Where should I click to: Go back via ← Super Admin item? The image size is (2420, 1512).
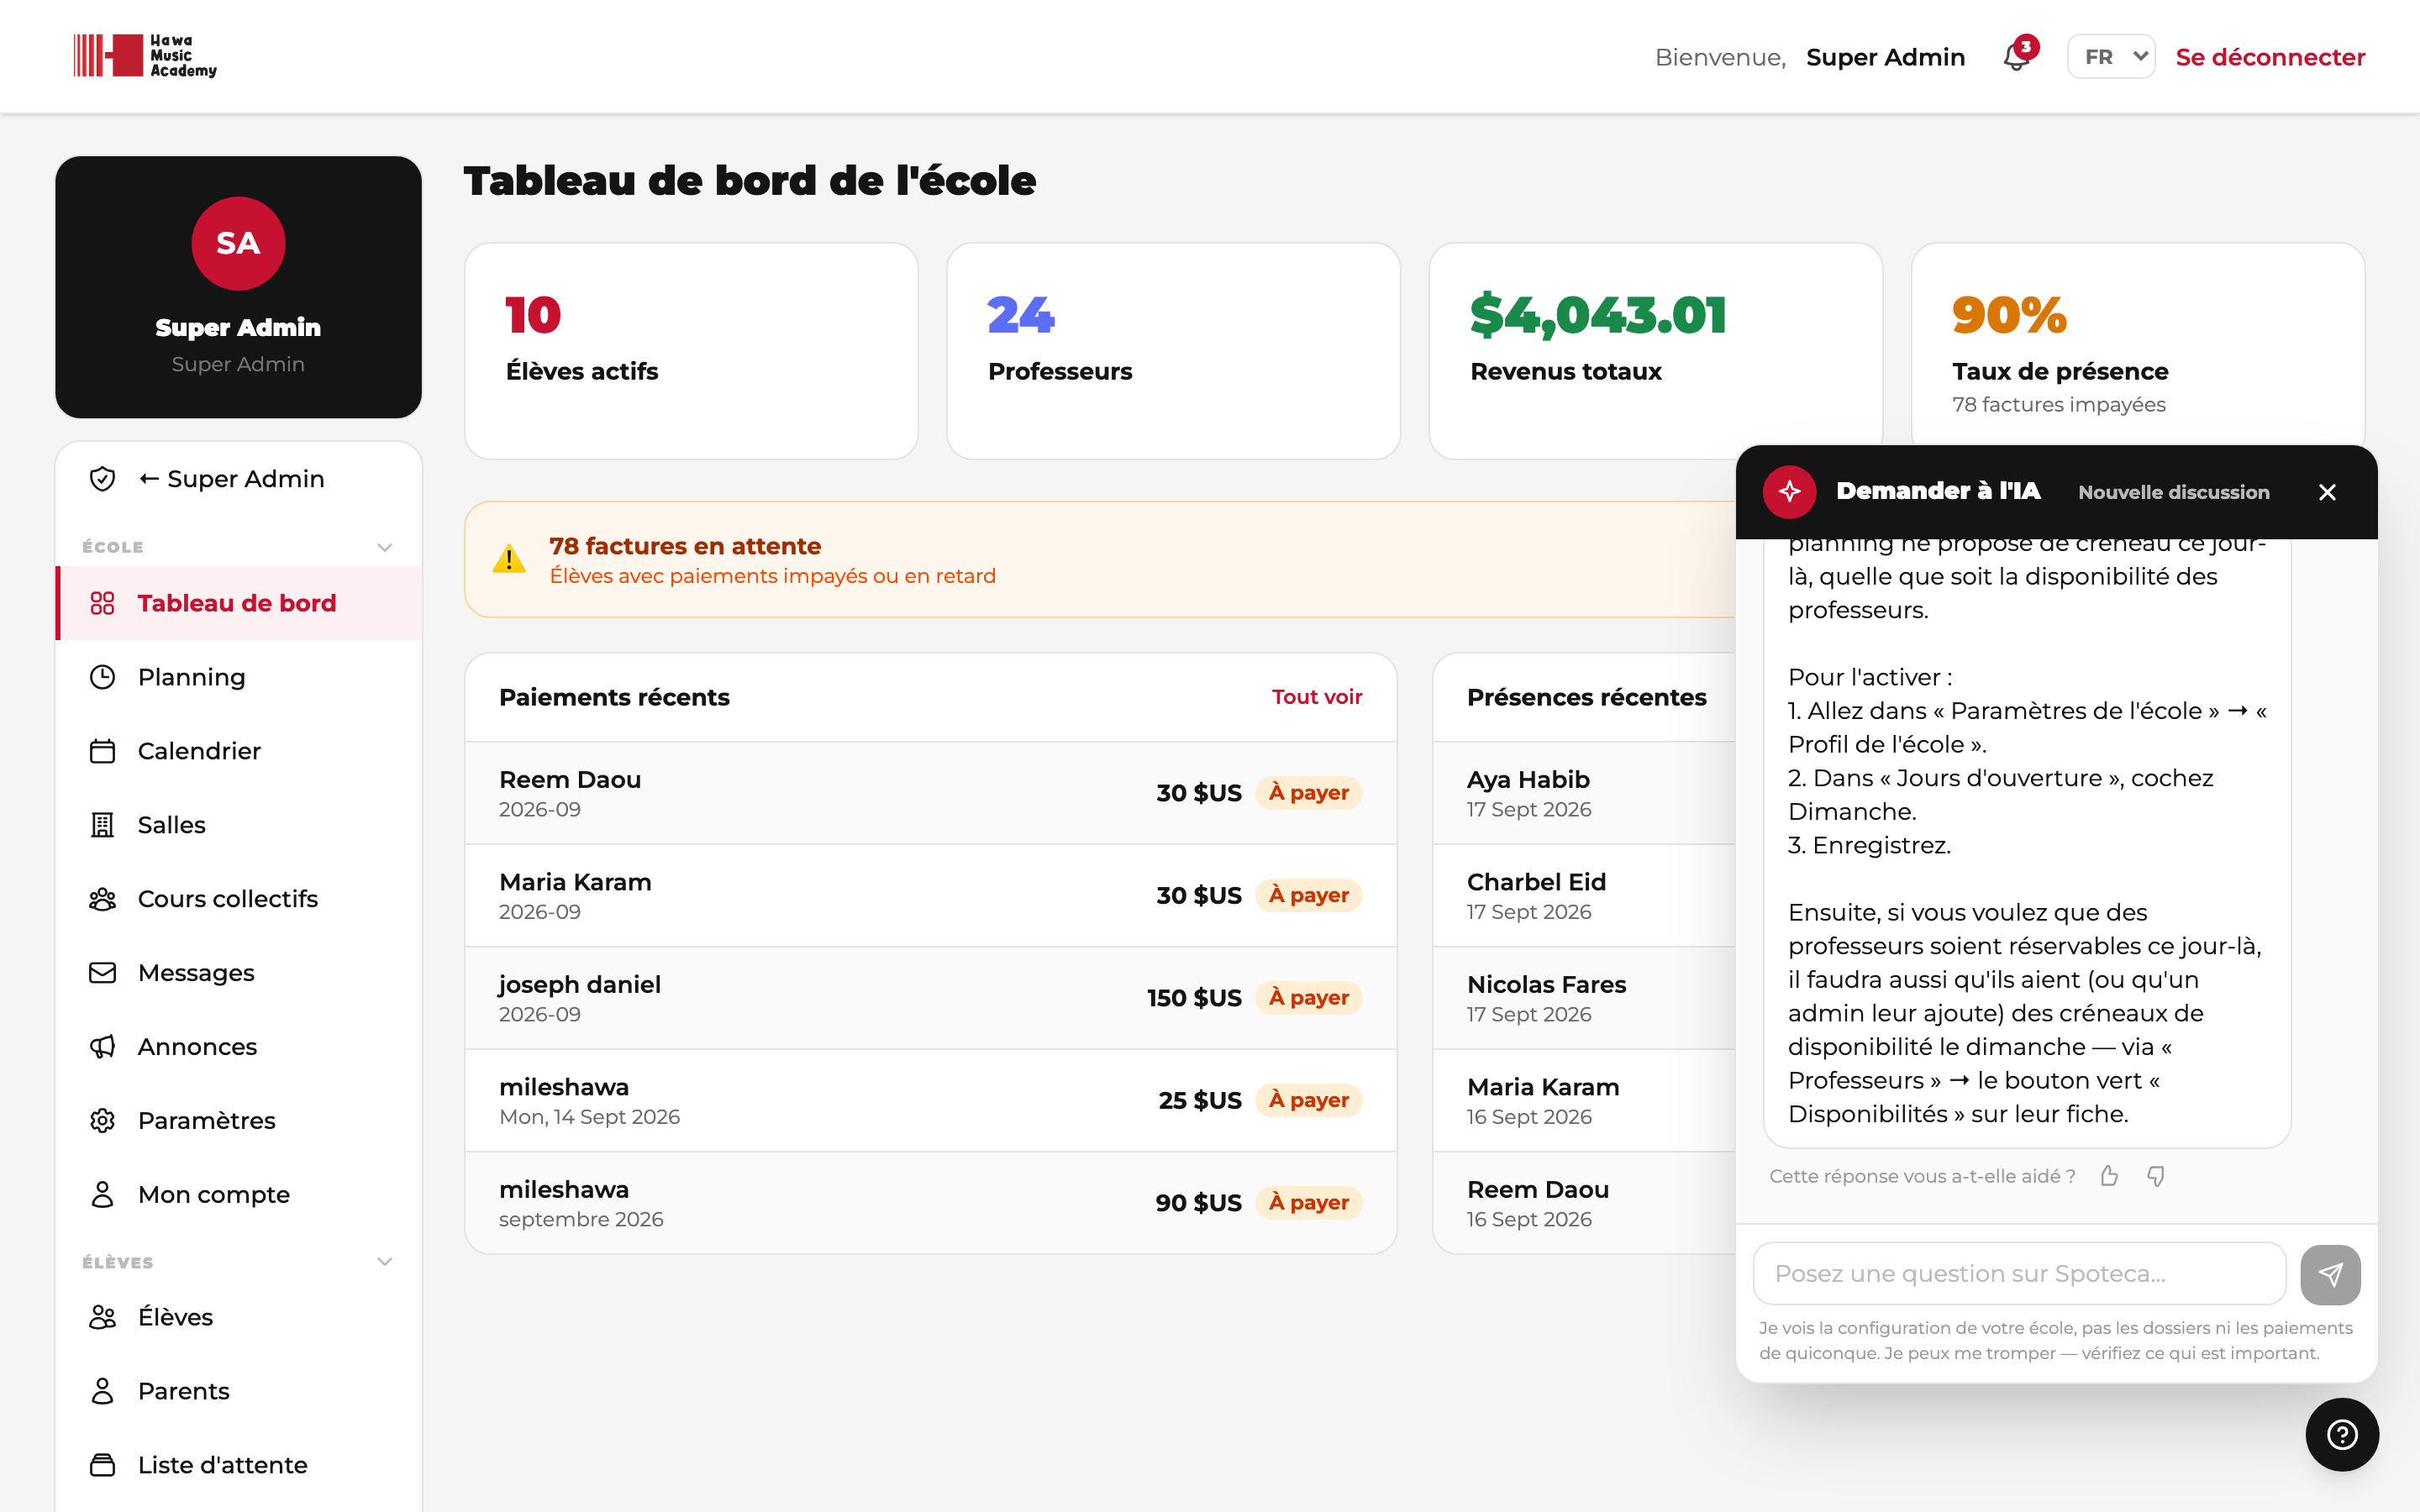(239, 479)
